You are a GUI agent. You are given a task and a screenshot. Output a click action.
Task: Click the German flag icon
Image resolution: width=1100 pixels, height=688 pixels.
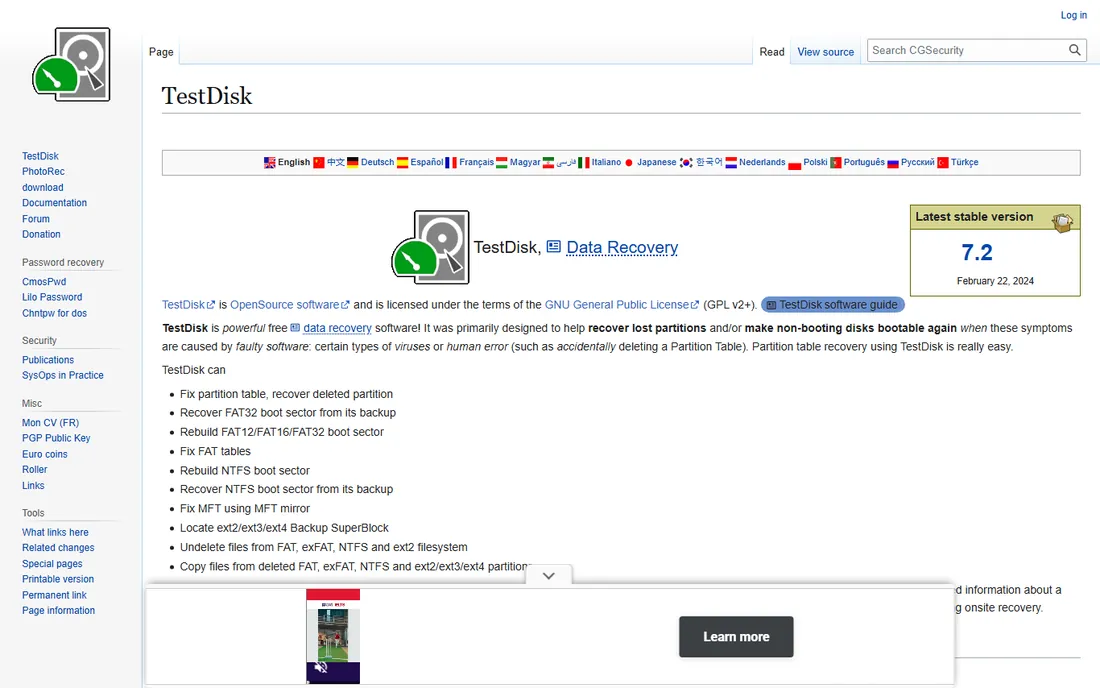[353, 163]
